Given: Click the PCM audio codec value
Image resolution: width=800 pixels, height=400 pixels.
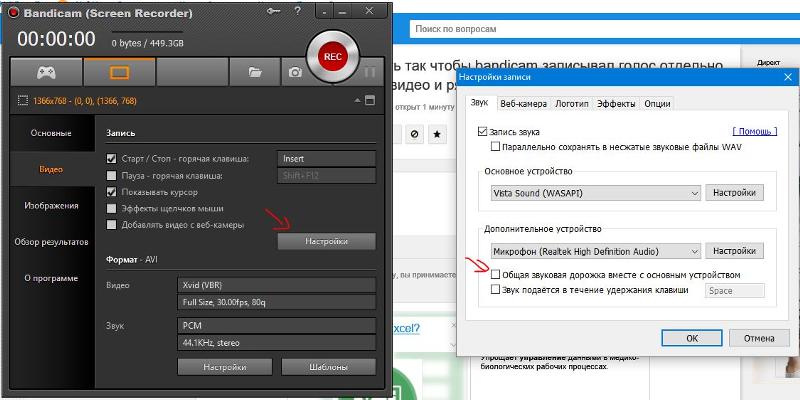Looking at the screenshot, I should coord(277,326).
